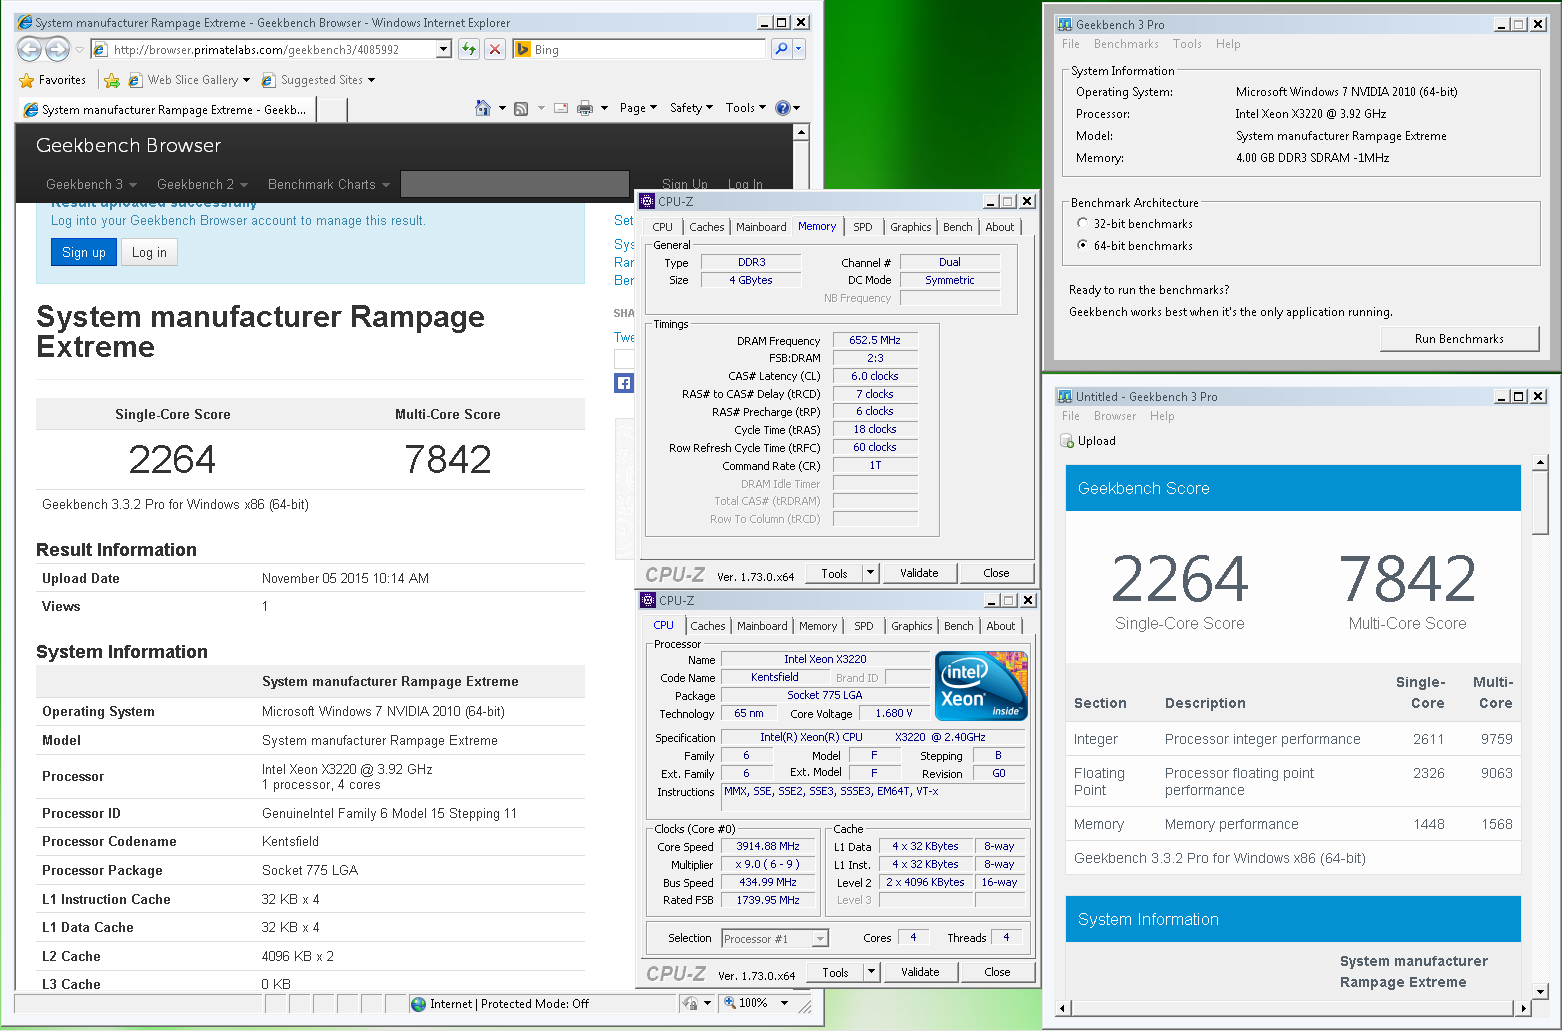The width and height of the screenshot is (1562, 1031).
Task: Click the Log in button
Action: [x=149, y=252]
